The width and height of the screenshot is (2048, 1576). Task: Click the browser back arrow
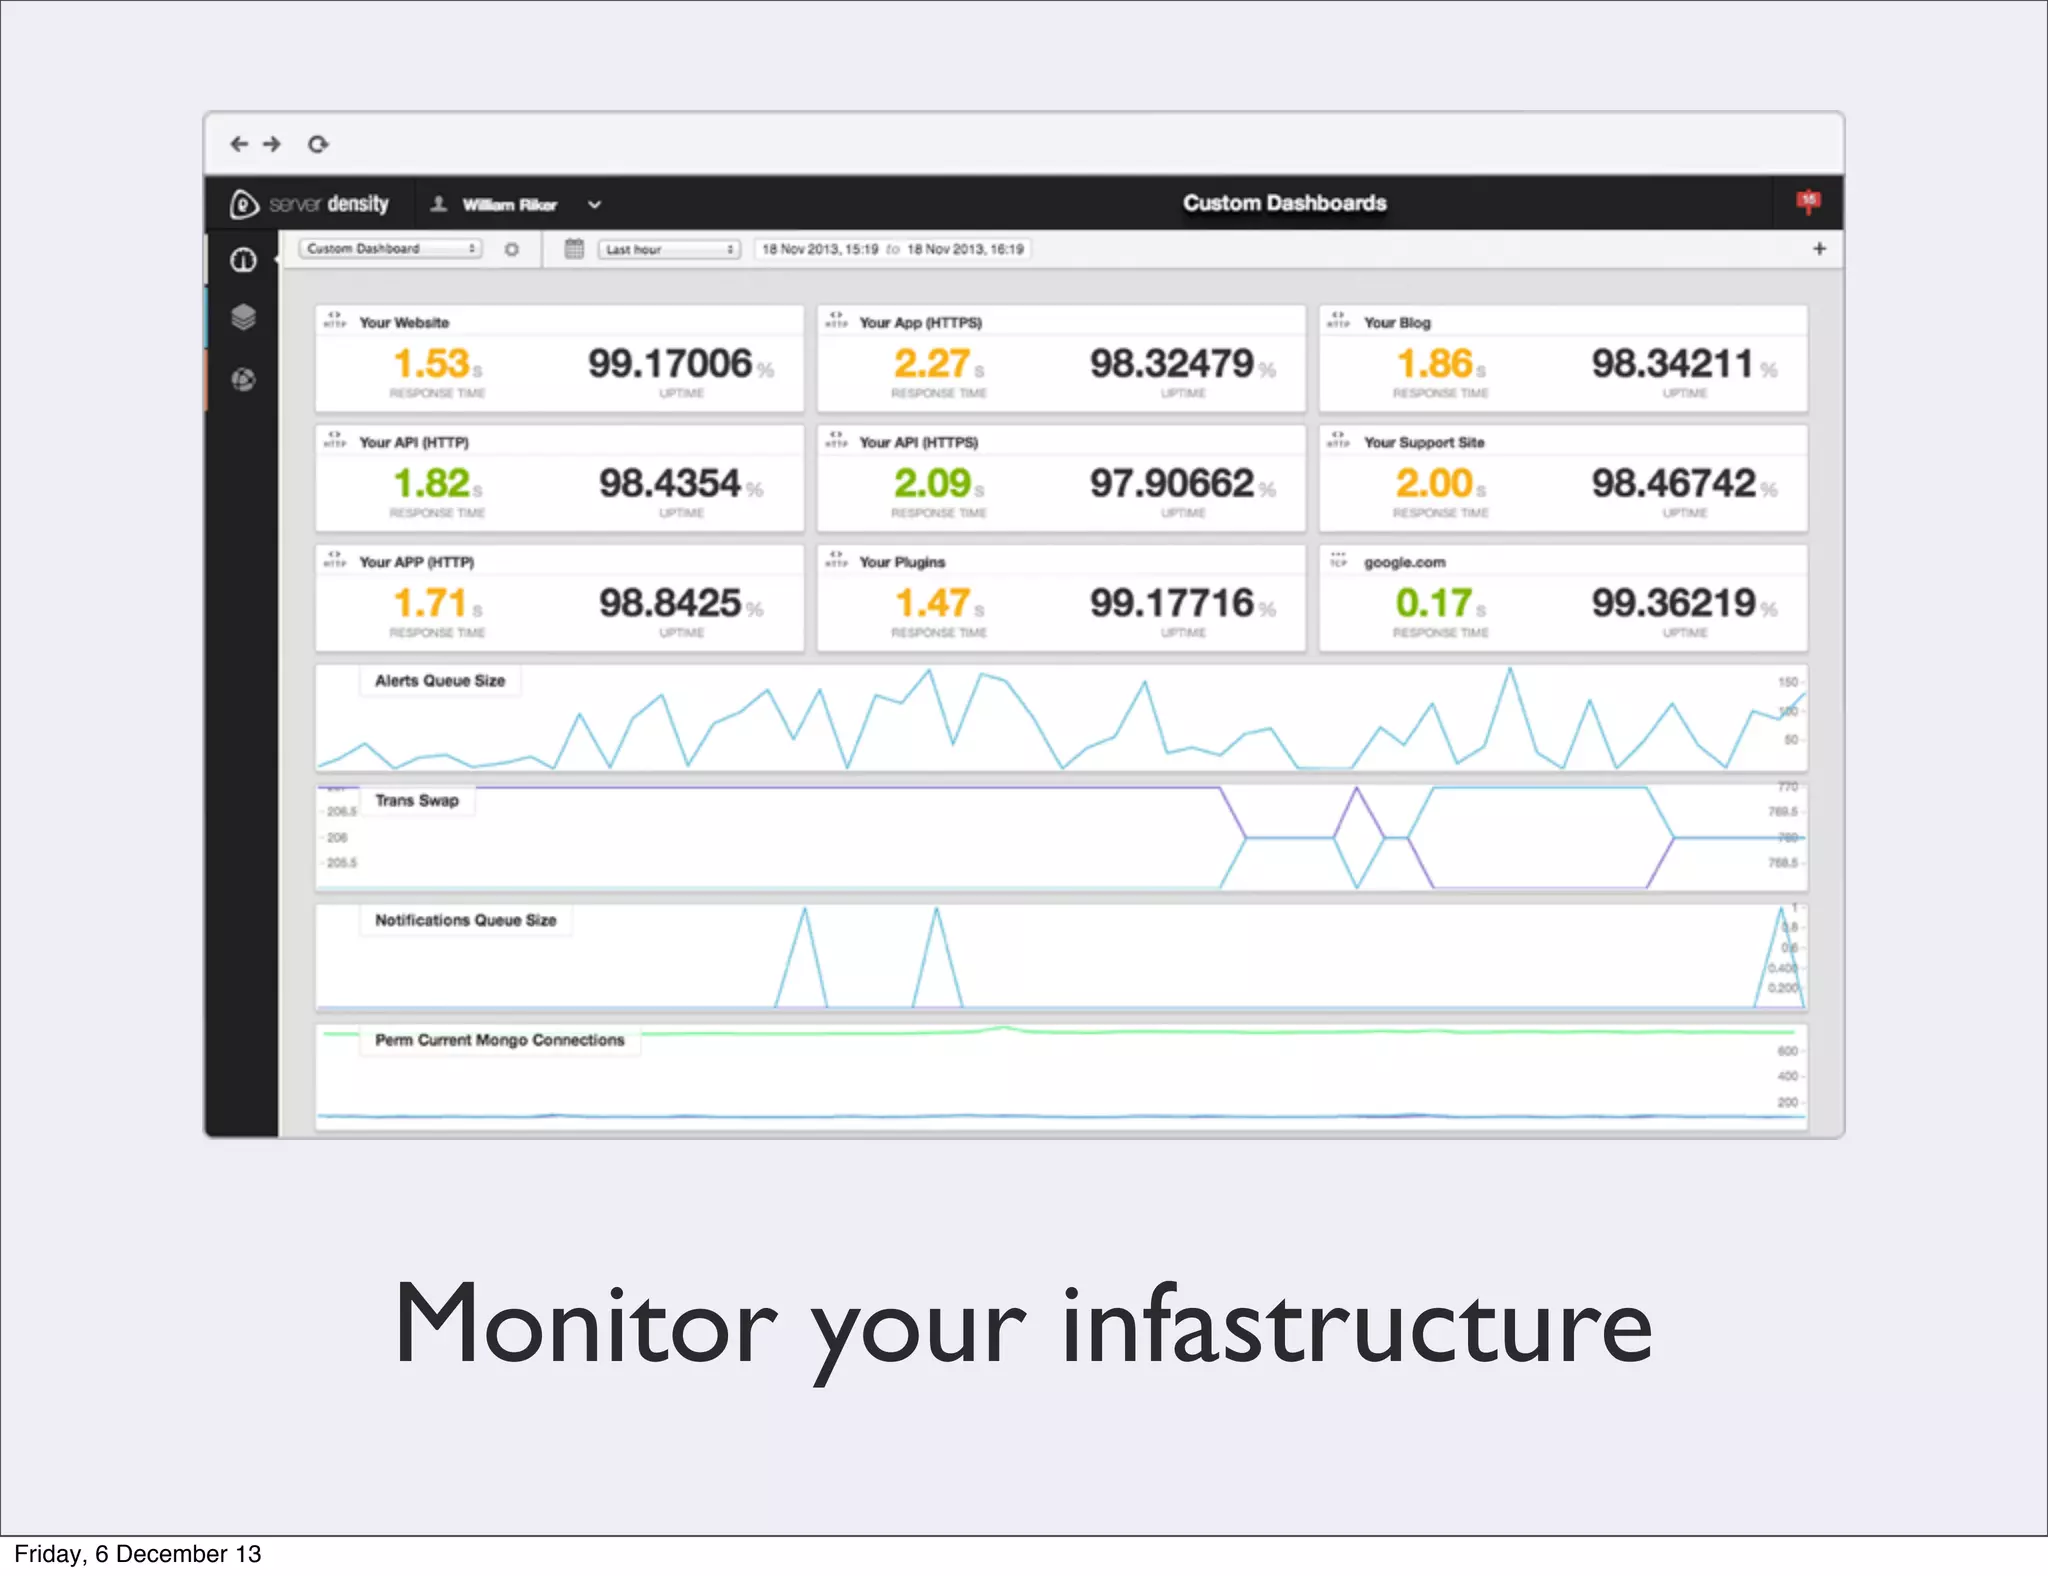pos(239,144)
